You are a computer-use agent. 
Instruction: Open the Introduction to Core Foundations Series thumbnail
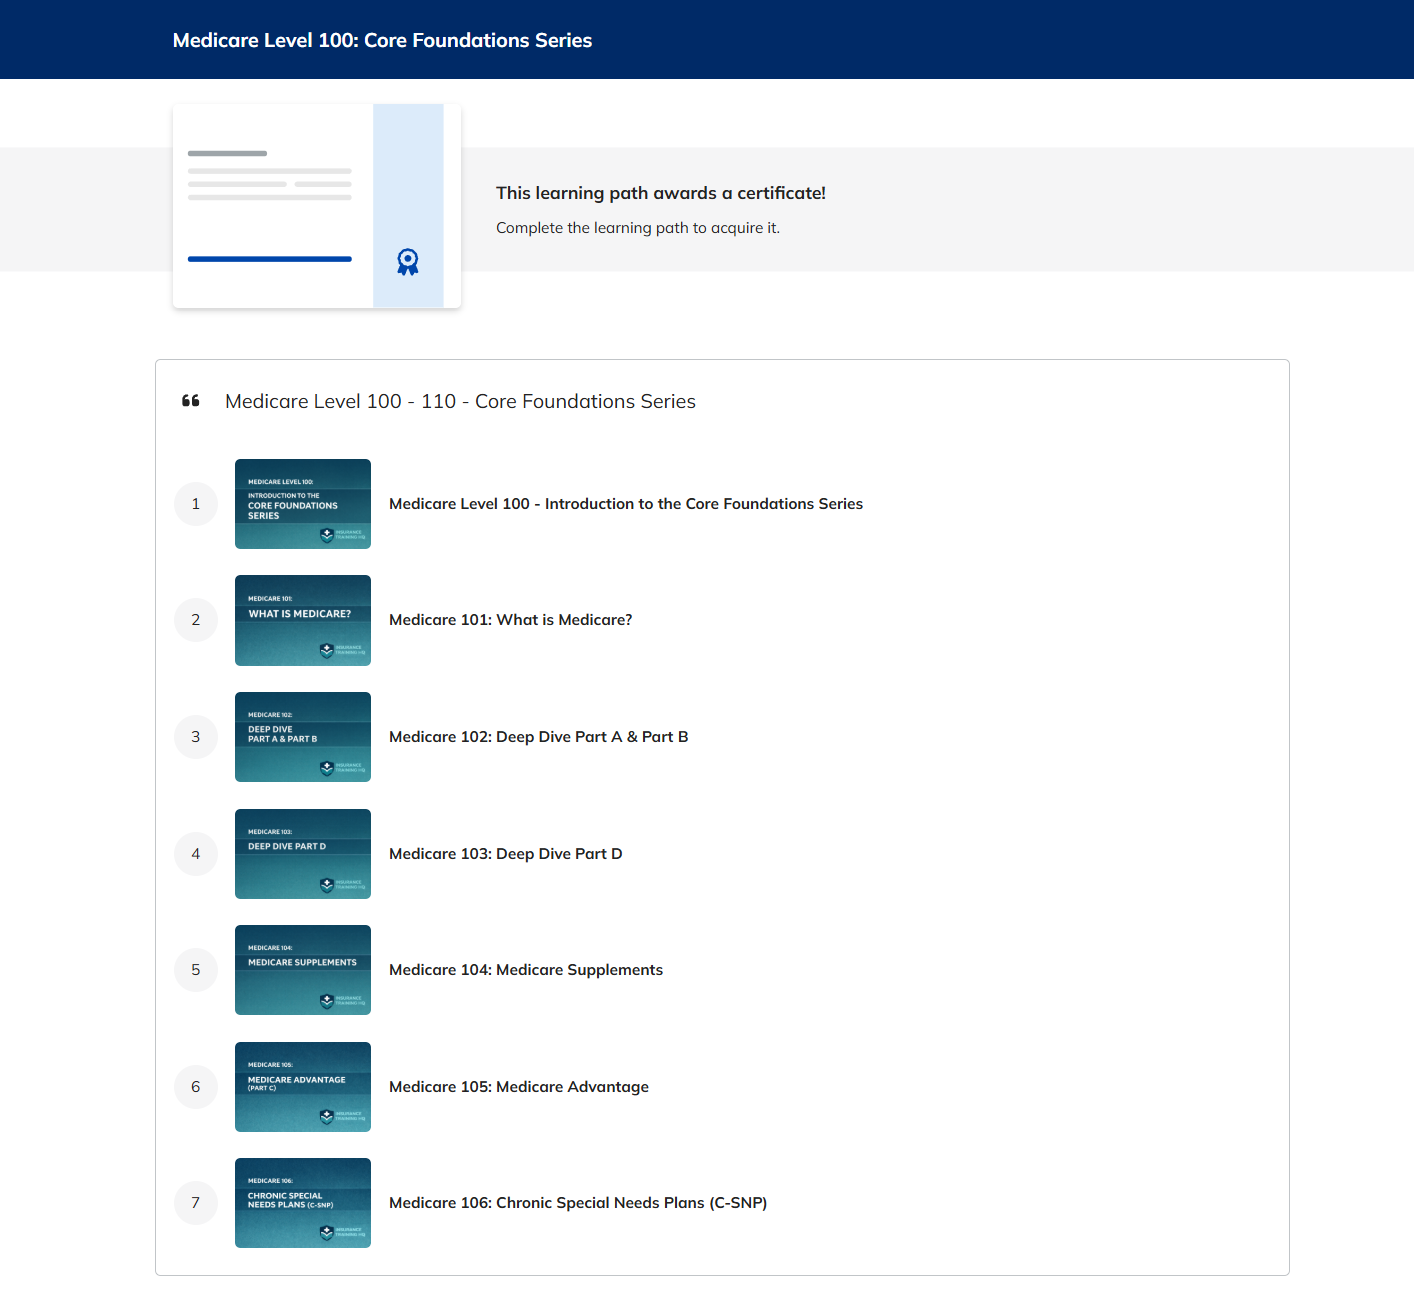click(x=303, y=504)
